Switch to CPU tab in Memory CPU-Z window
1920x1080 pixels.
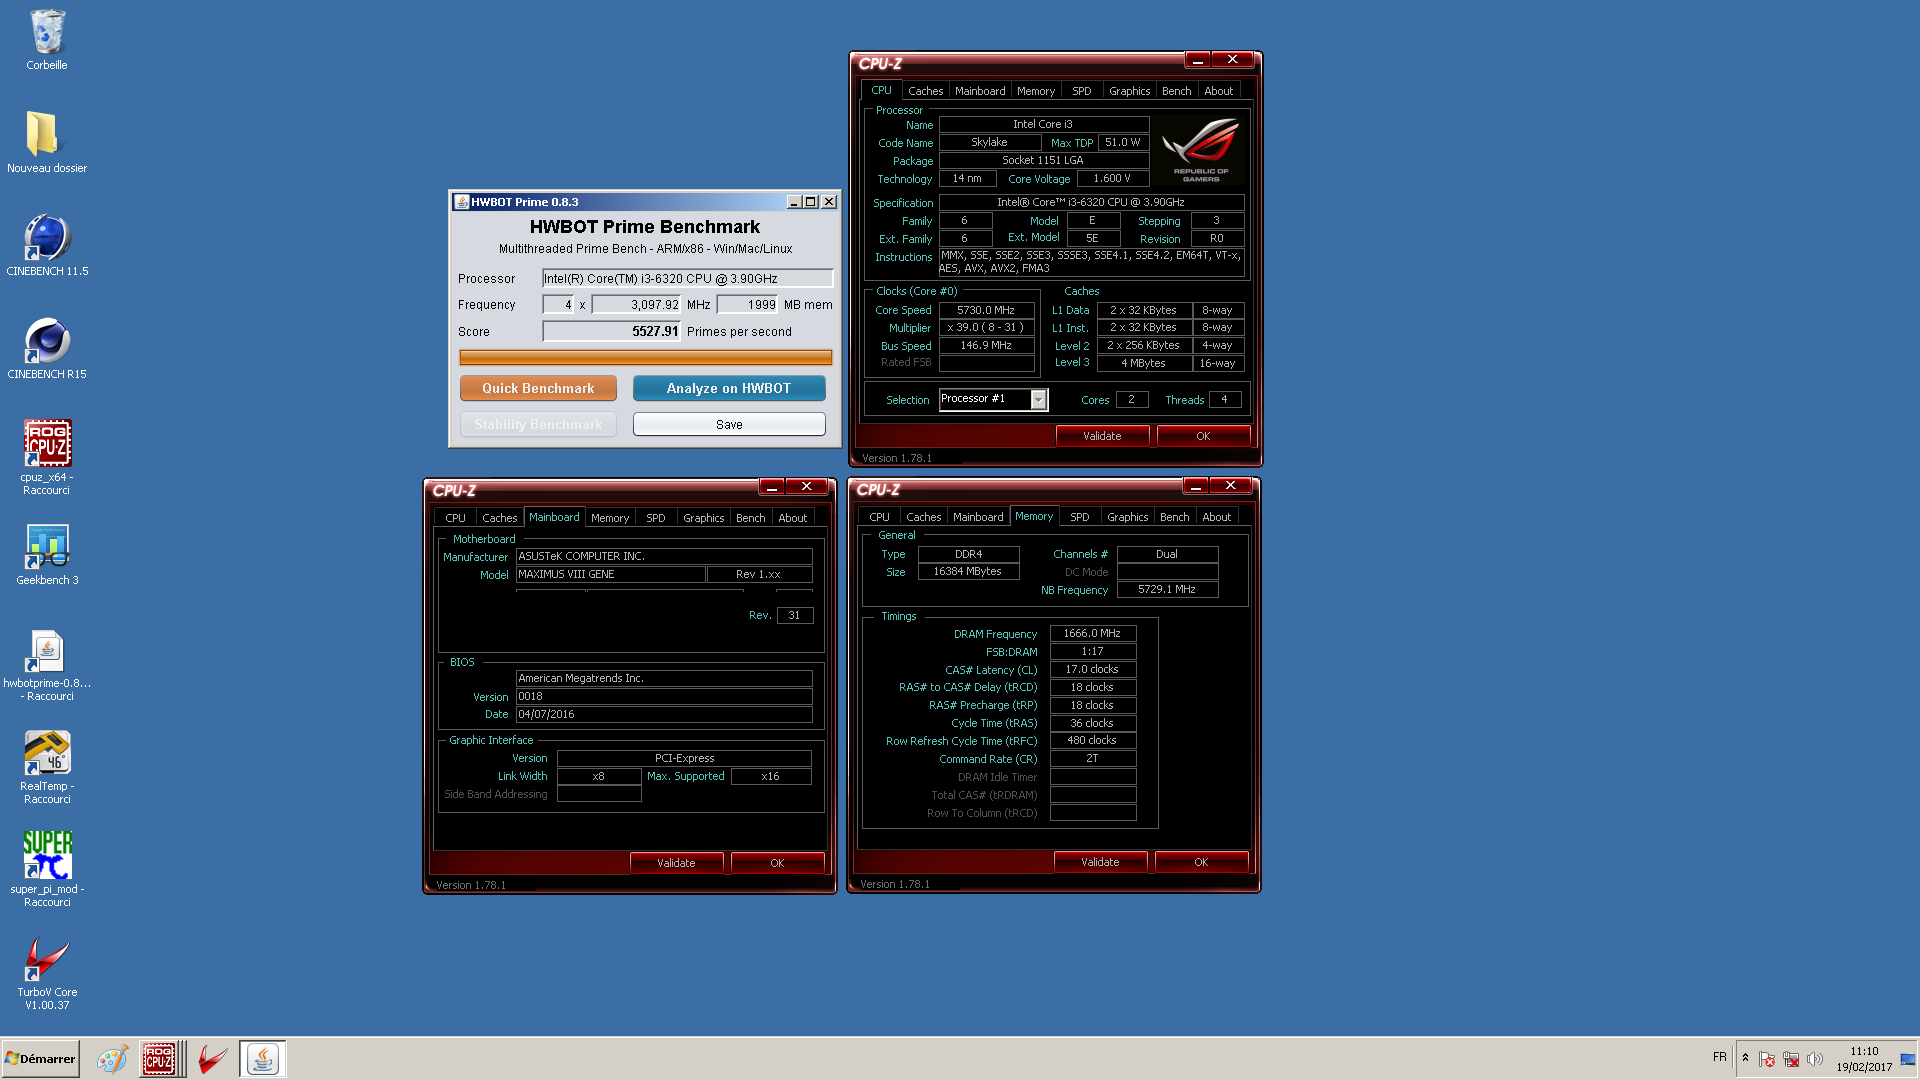pyautogui.click(x=879, y=517)
